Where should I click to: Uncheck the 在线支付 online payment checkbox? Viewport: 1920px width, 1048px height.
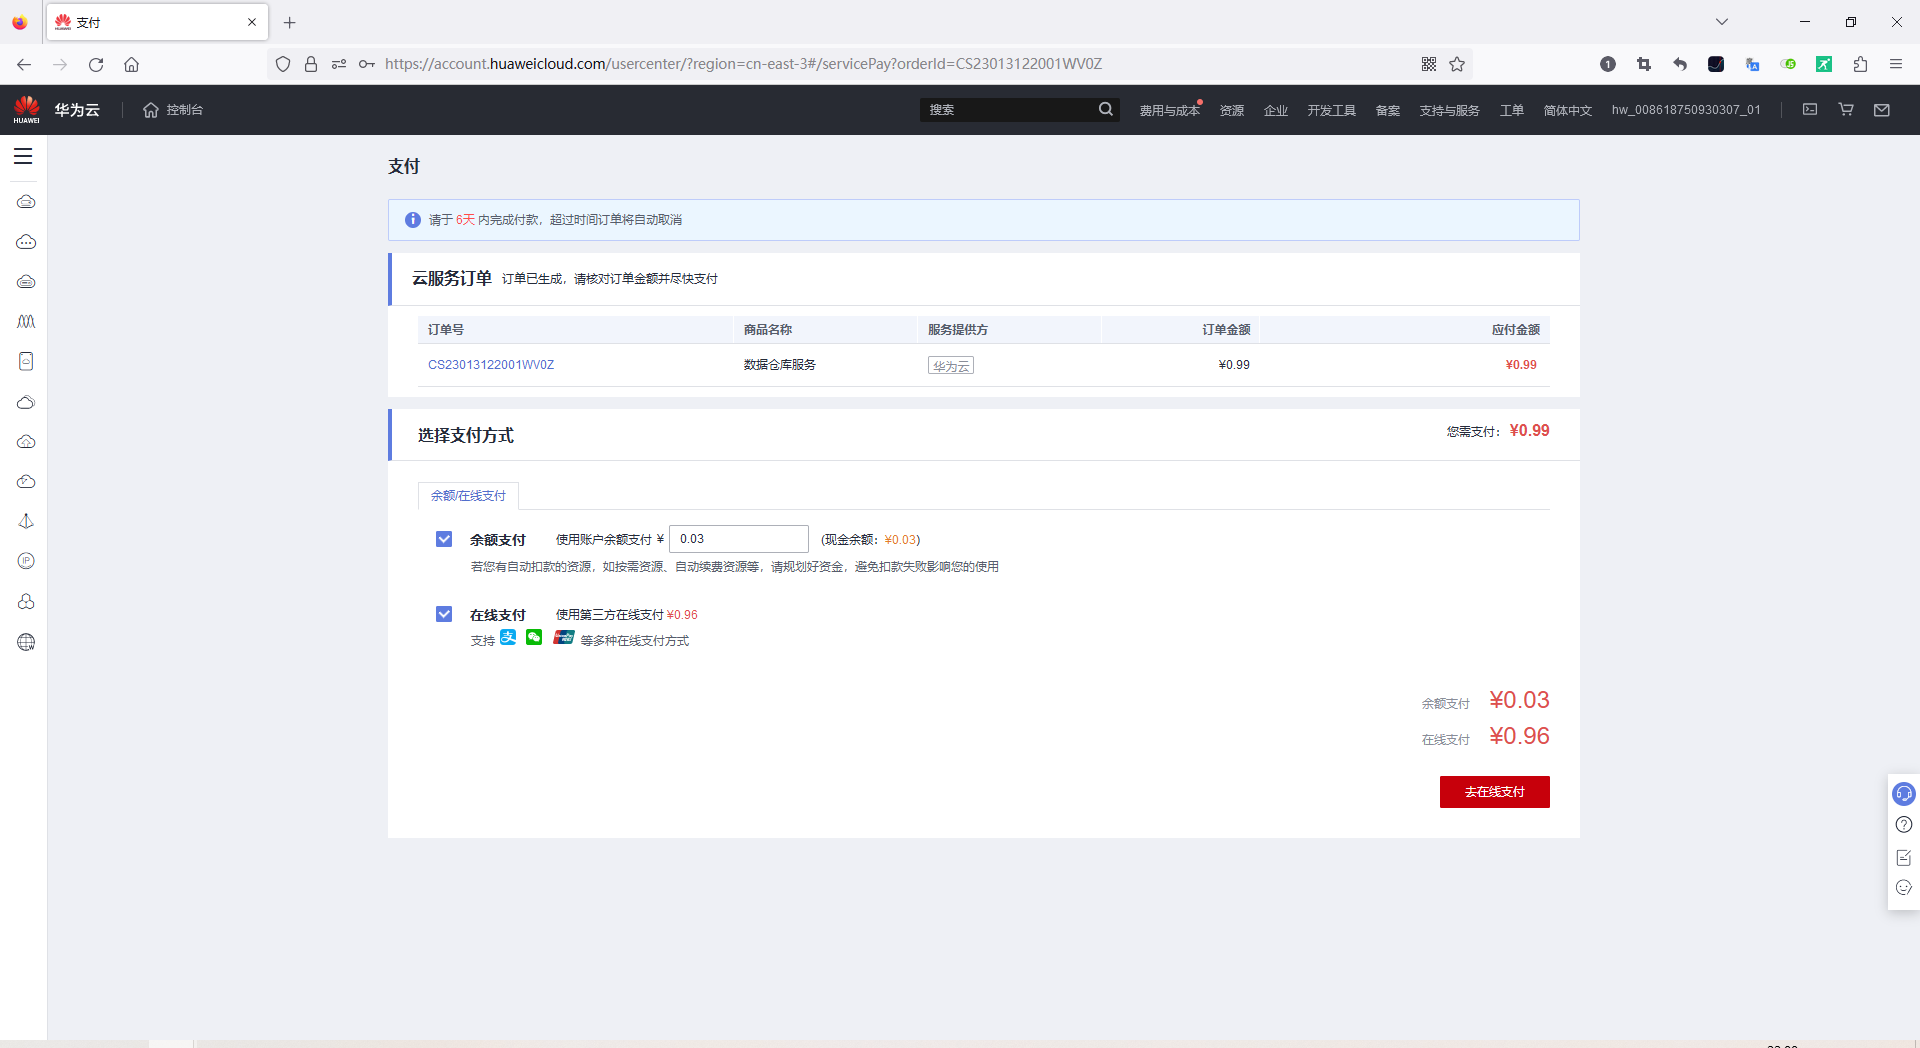[444, 614]
